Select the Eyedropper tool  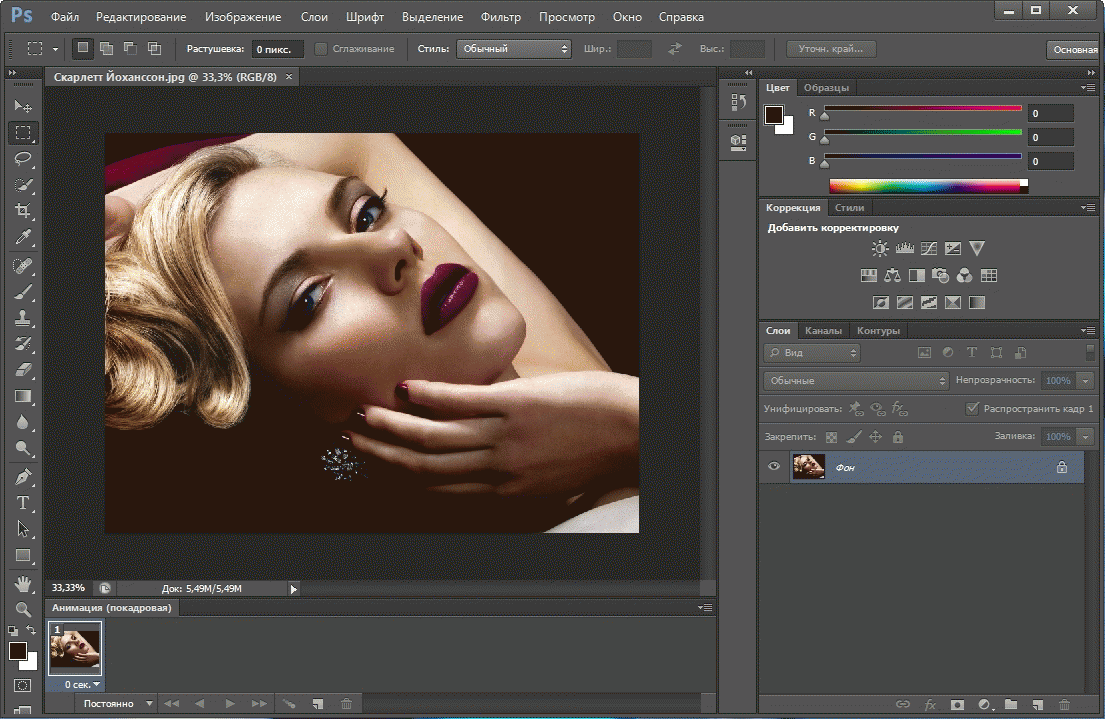point(23,238)
